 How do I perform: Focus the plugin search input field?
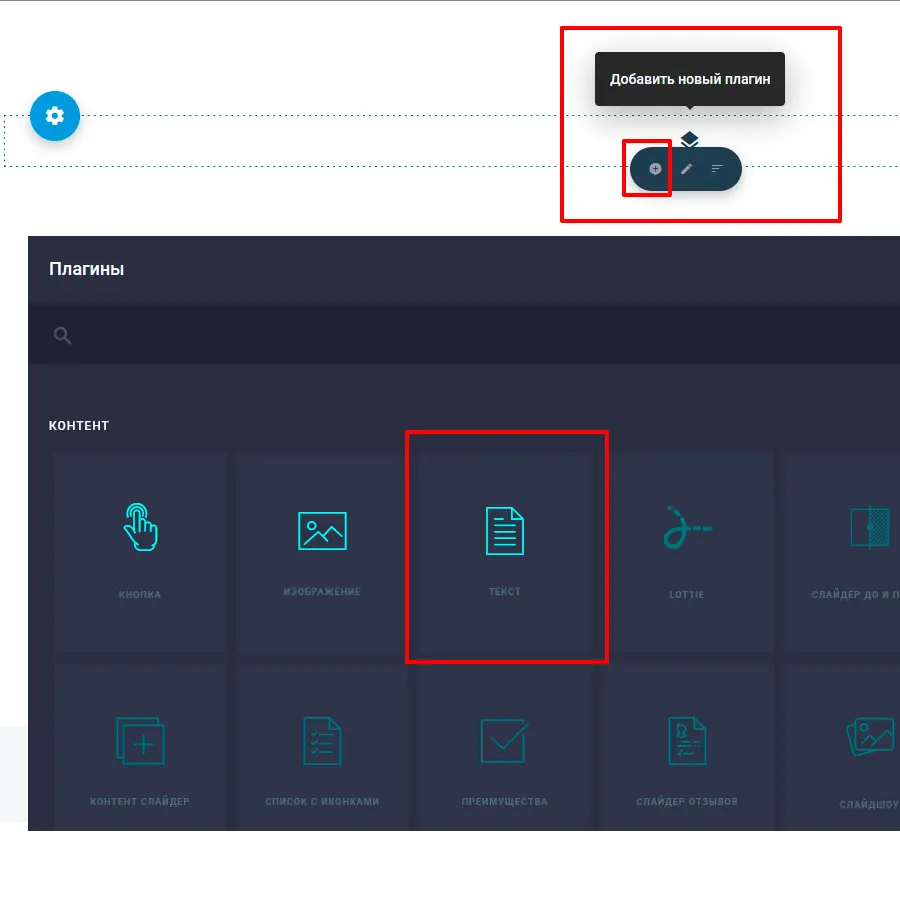tap(480, 336)
